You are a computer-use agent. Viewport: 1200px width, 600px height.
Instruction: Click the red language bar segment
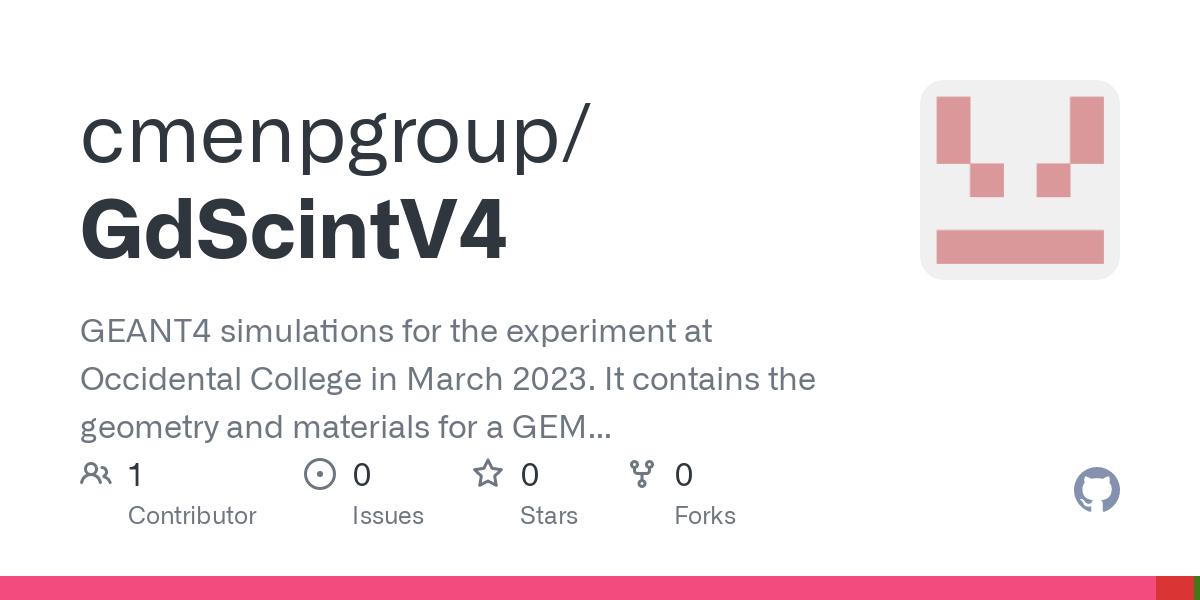pyautogui.click(x=1175, y=588)
